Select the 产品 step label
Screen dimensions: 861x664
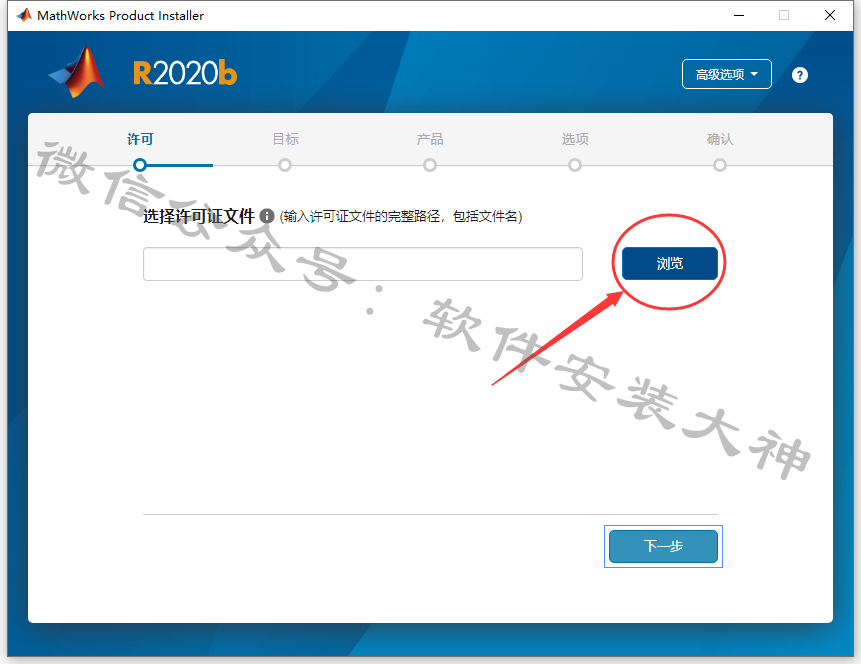(430, 140)
